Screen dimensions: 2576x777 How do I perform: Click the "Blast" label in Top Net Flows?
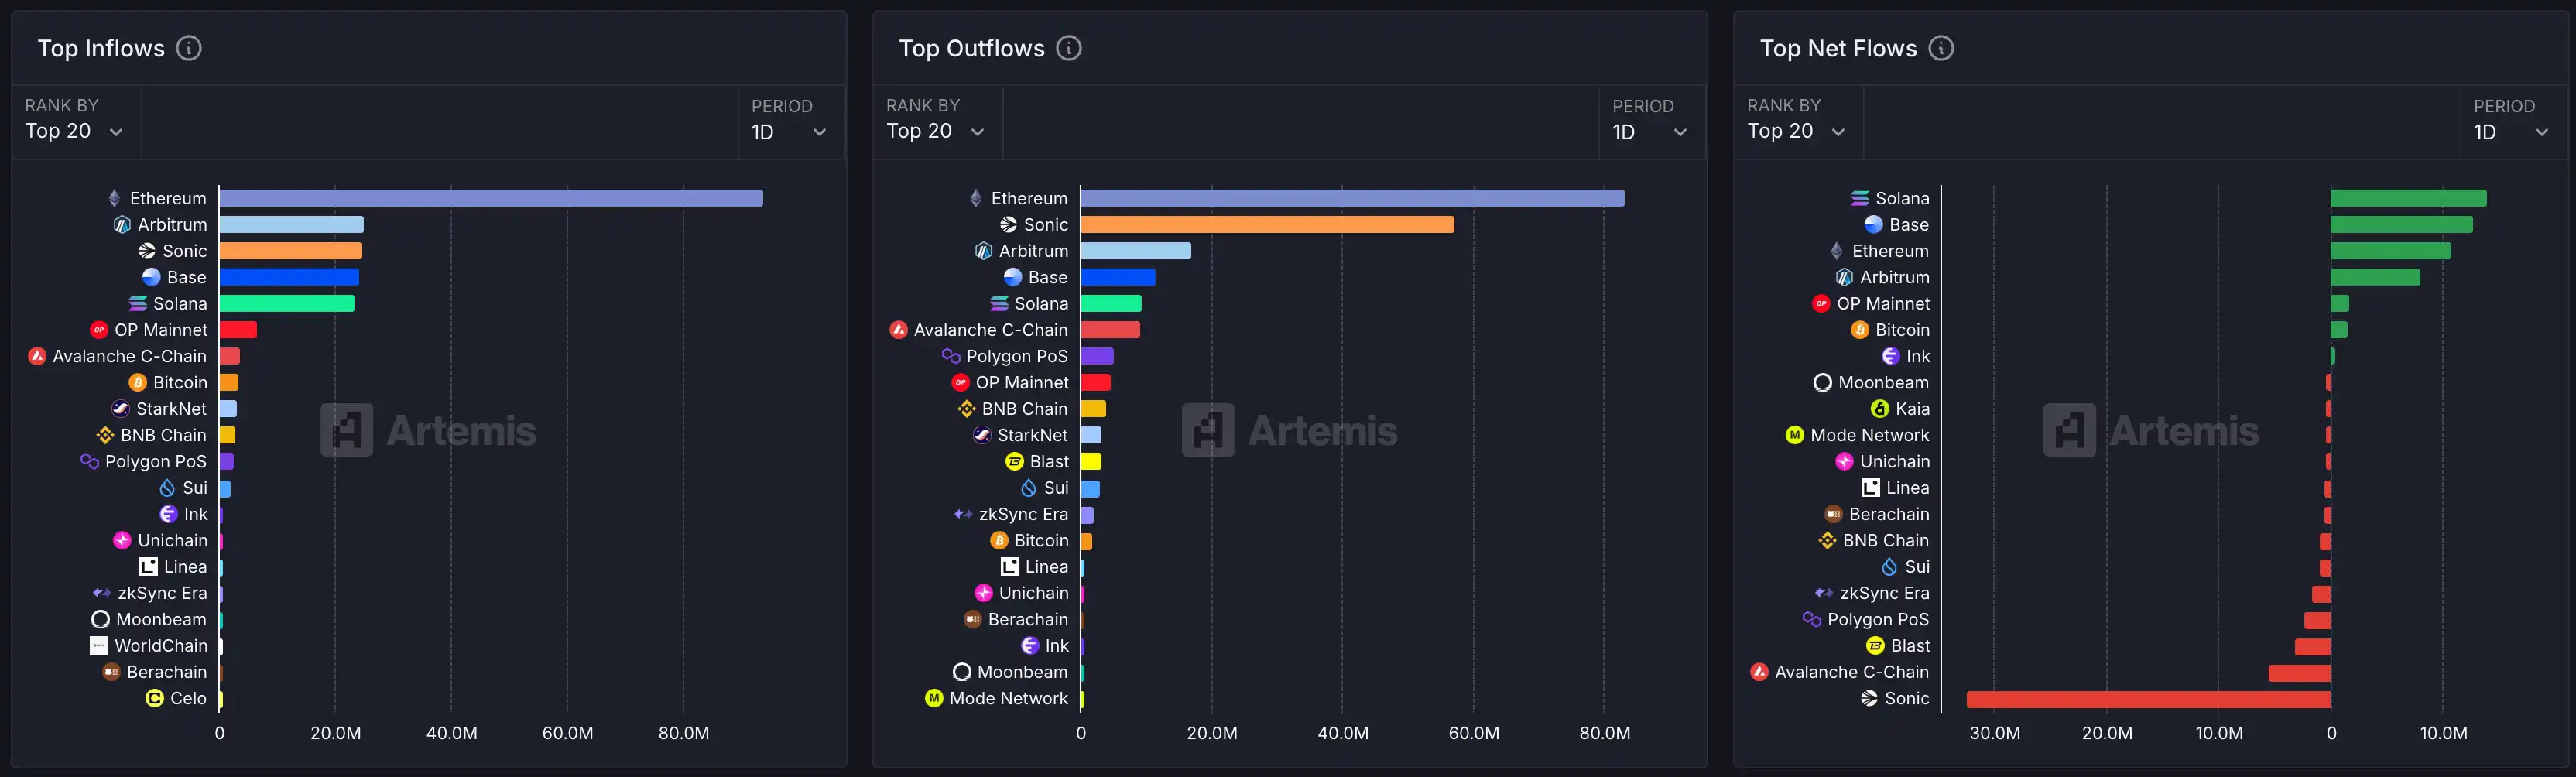pos(1910,646)
